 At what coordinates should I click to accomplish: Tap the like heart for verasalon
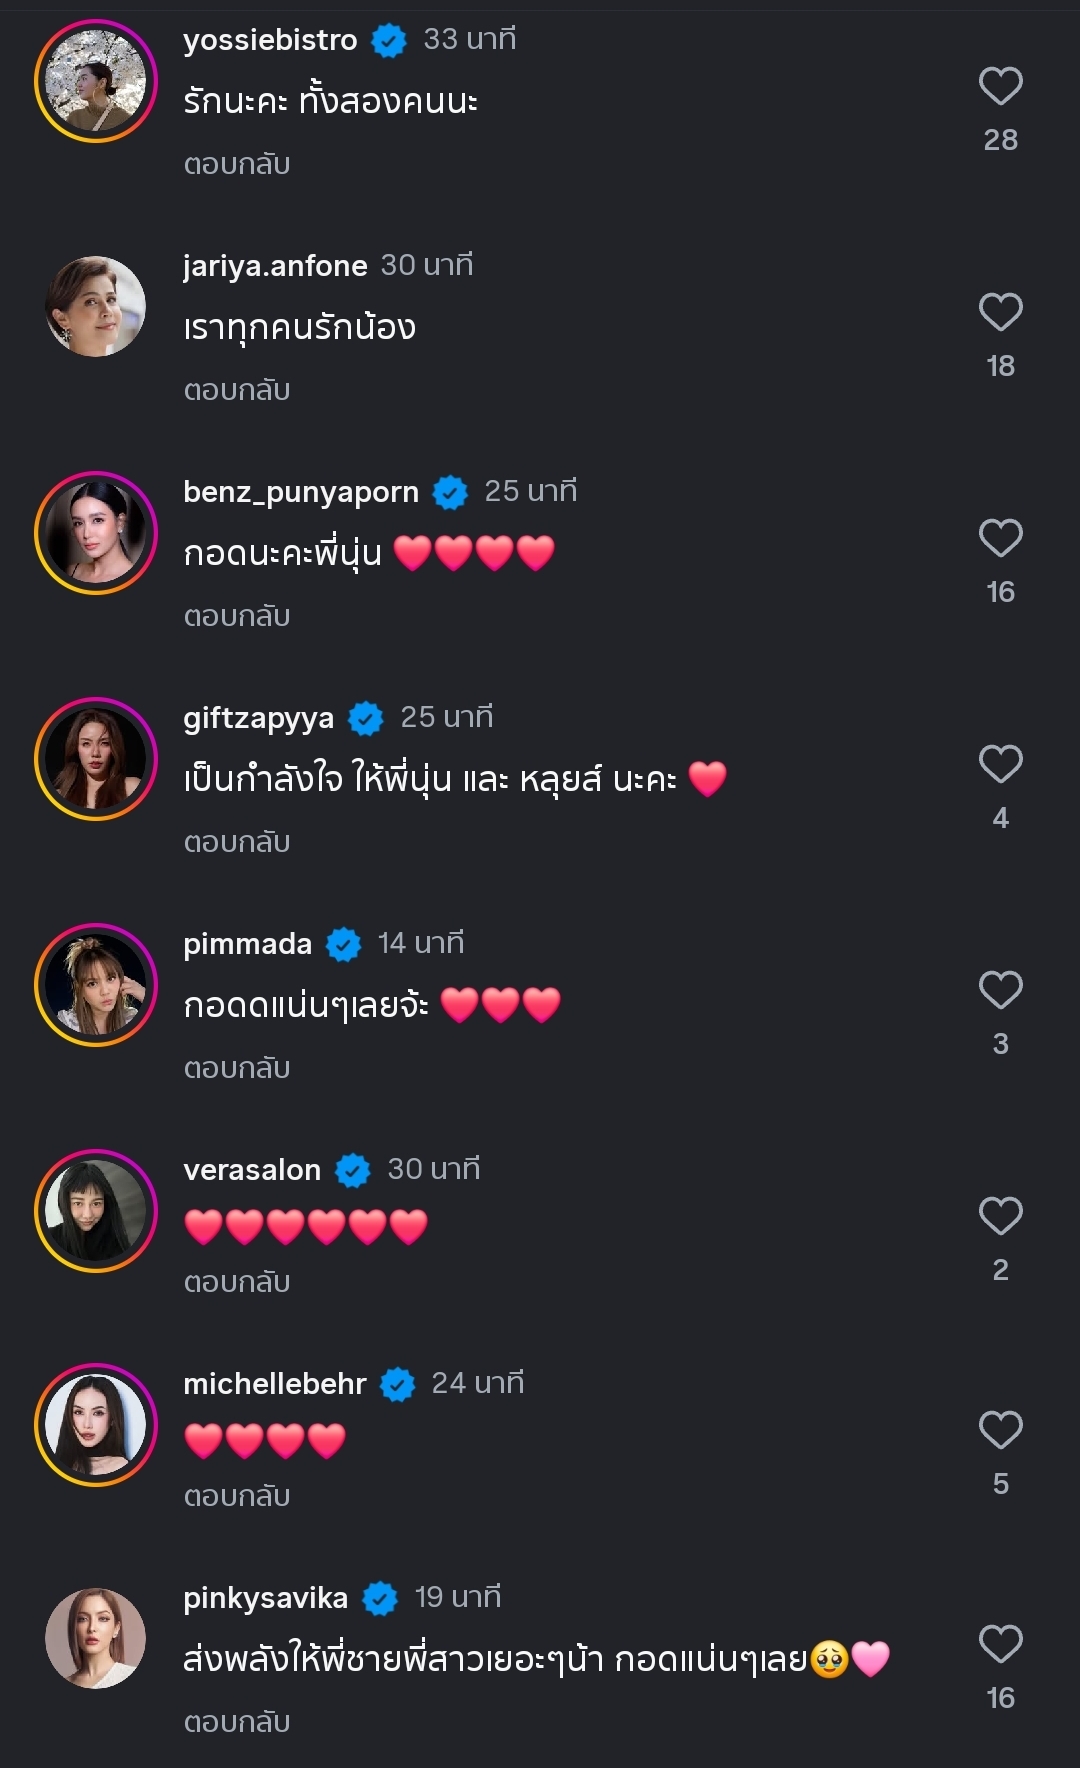click(x=1000, y=1216)
